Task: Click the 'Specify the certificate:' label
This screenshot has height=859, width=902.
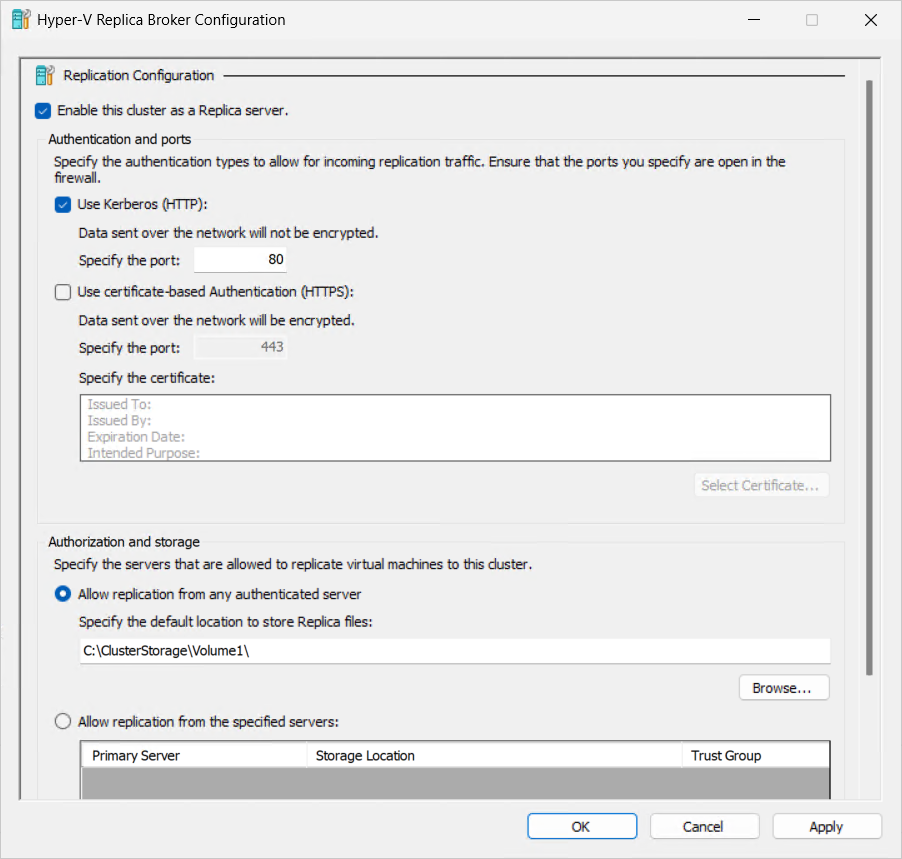Action: (147, 378)
